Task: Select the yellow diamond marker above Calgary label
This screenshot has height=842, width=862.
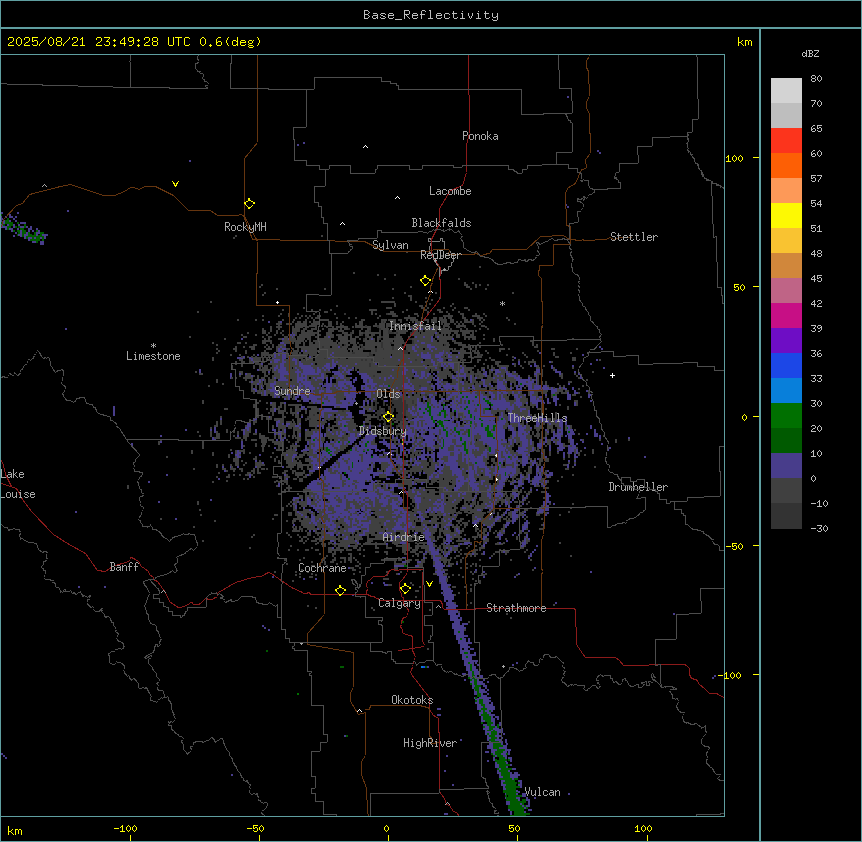Action: [x=405, y=589]
